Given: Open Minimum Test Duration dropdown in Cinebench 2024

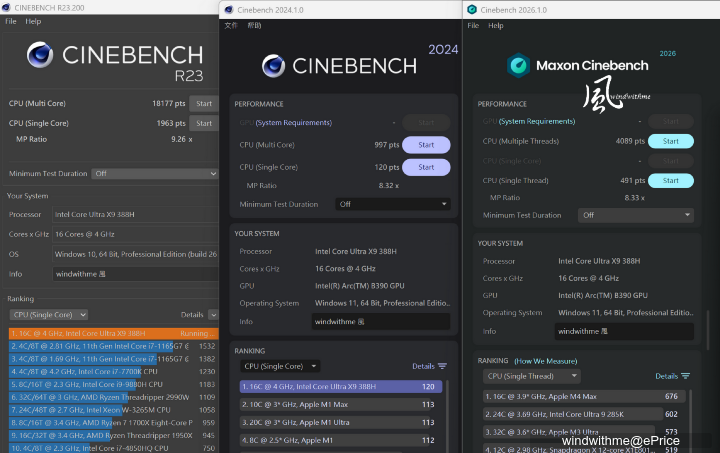Looking at the screenshot, I should click(x=393, y=204).
